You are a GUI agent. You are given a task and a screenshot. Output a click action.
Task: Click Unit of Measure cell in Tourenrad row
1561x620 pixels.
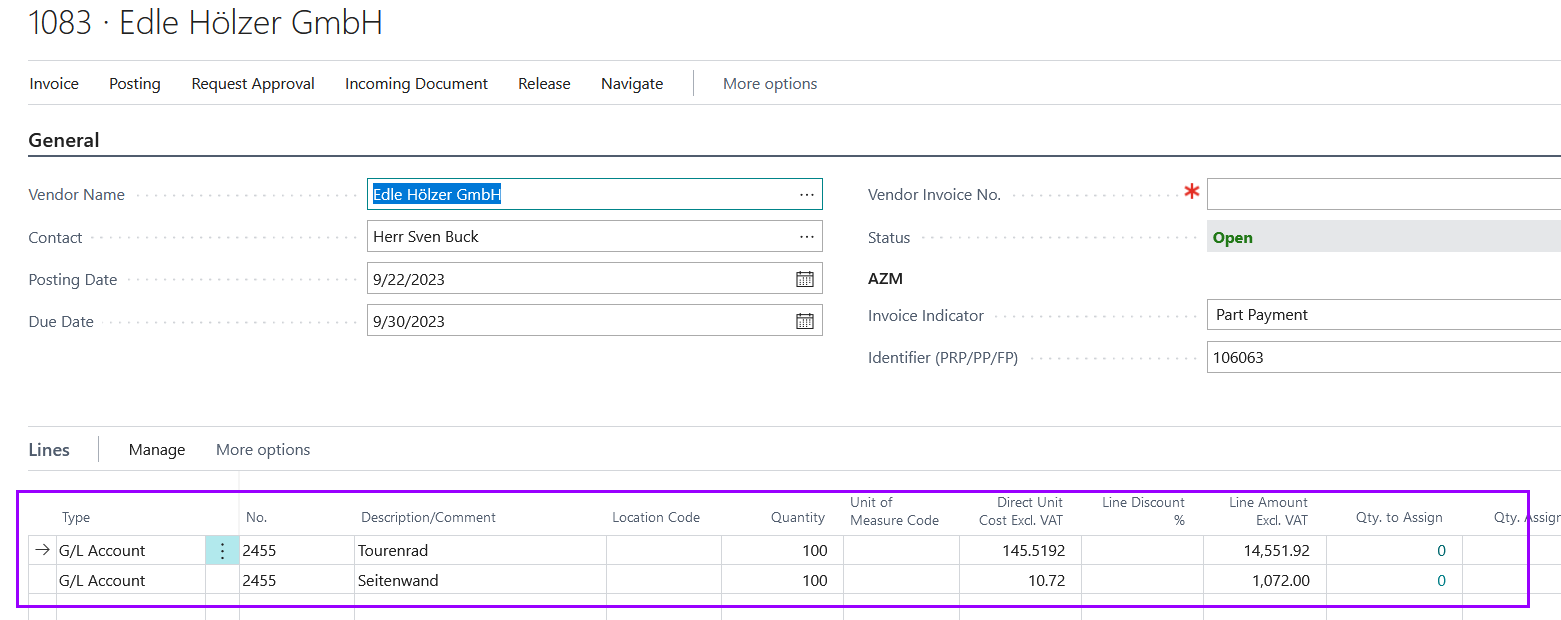tap(901, 551)
